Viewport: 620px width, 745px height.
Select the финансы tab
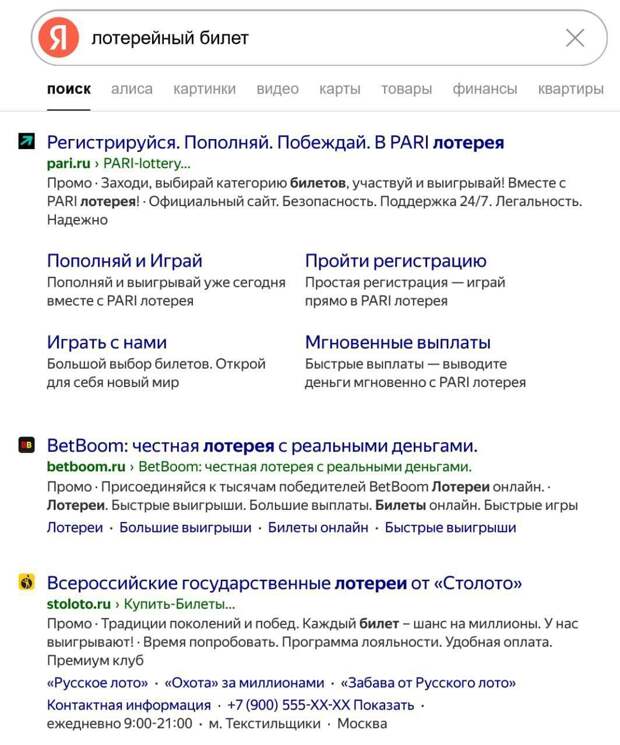[485, 89]
